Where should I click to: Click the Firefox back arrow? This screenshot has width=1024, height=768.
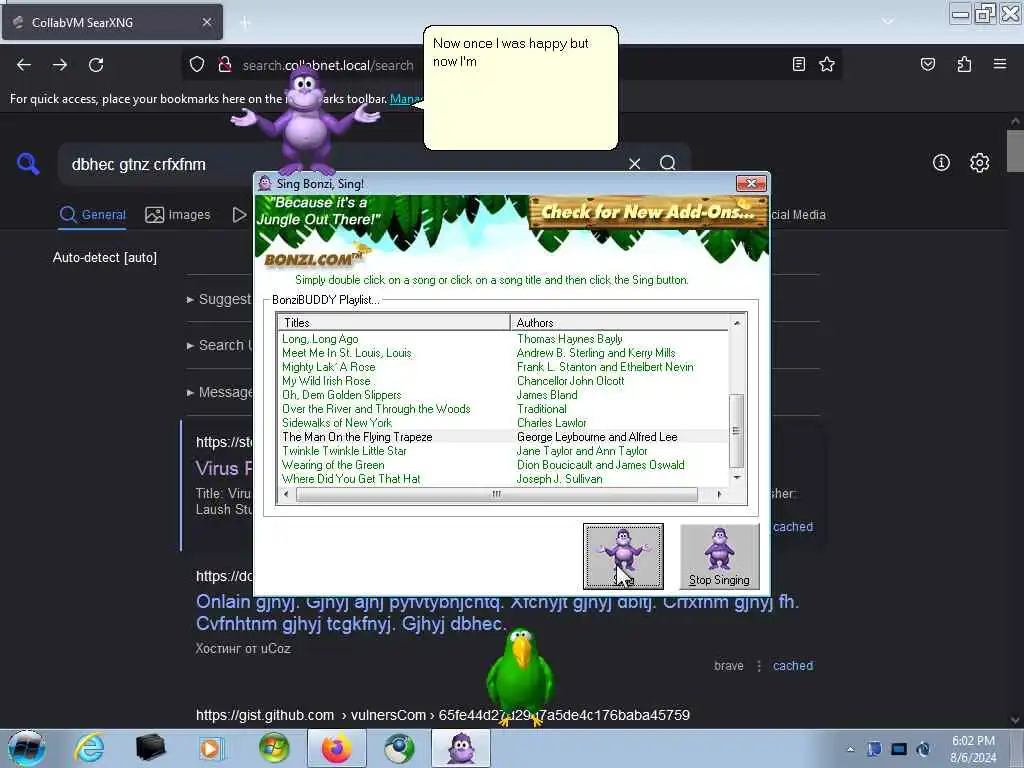tap(24, 65)
